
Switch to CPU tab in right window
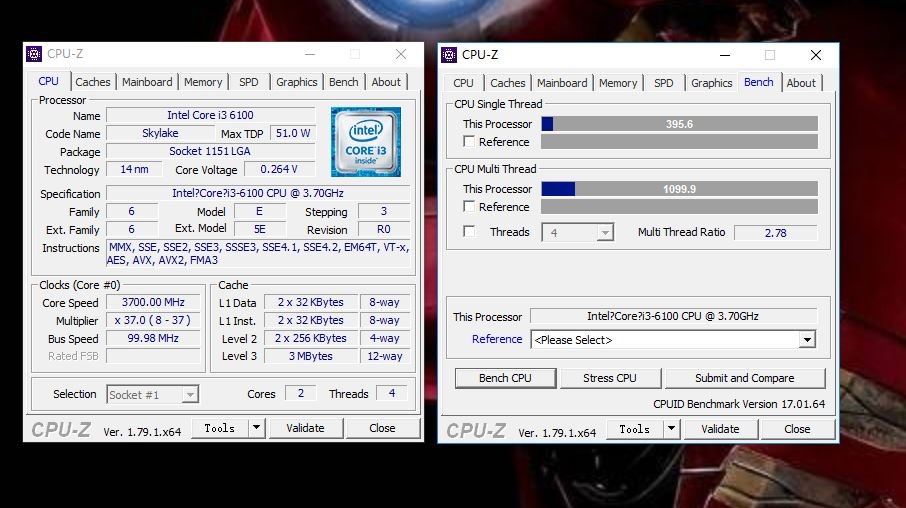tap(463, 83)
